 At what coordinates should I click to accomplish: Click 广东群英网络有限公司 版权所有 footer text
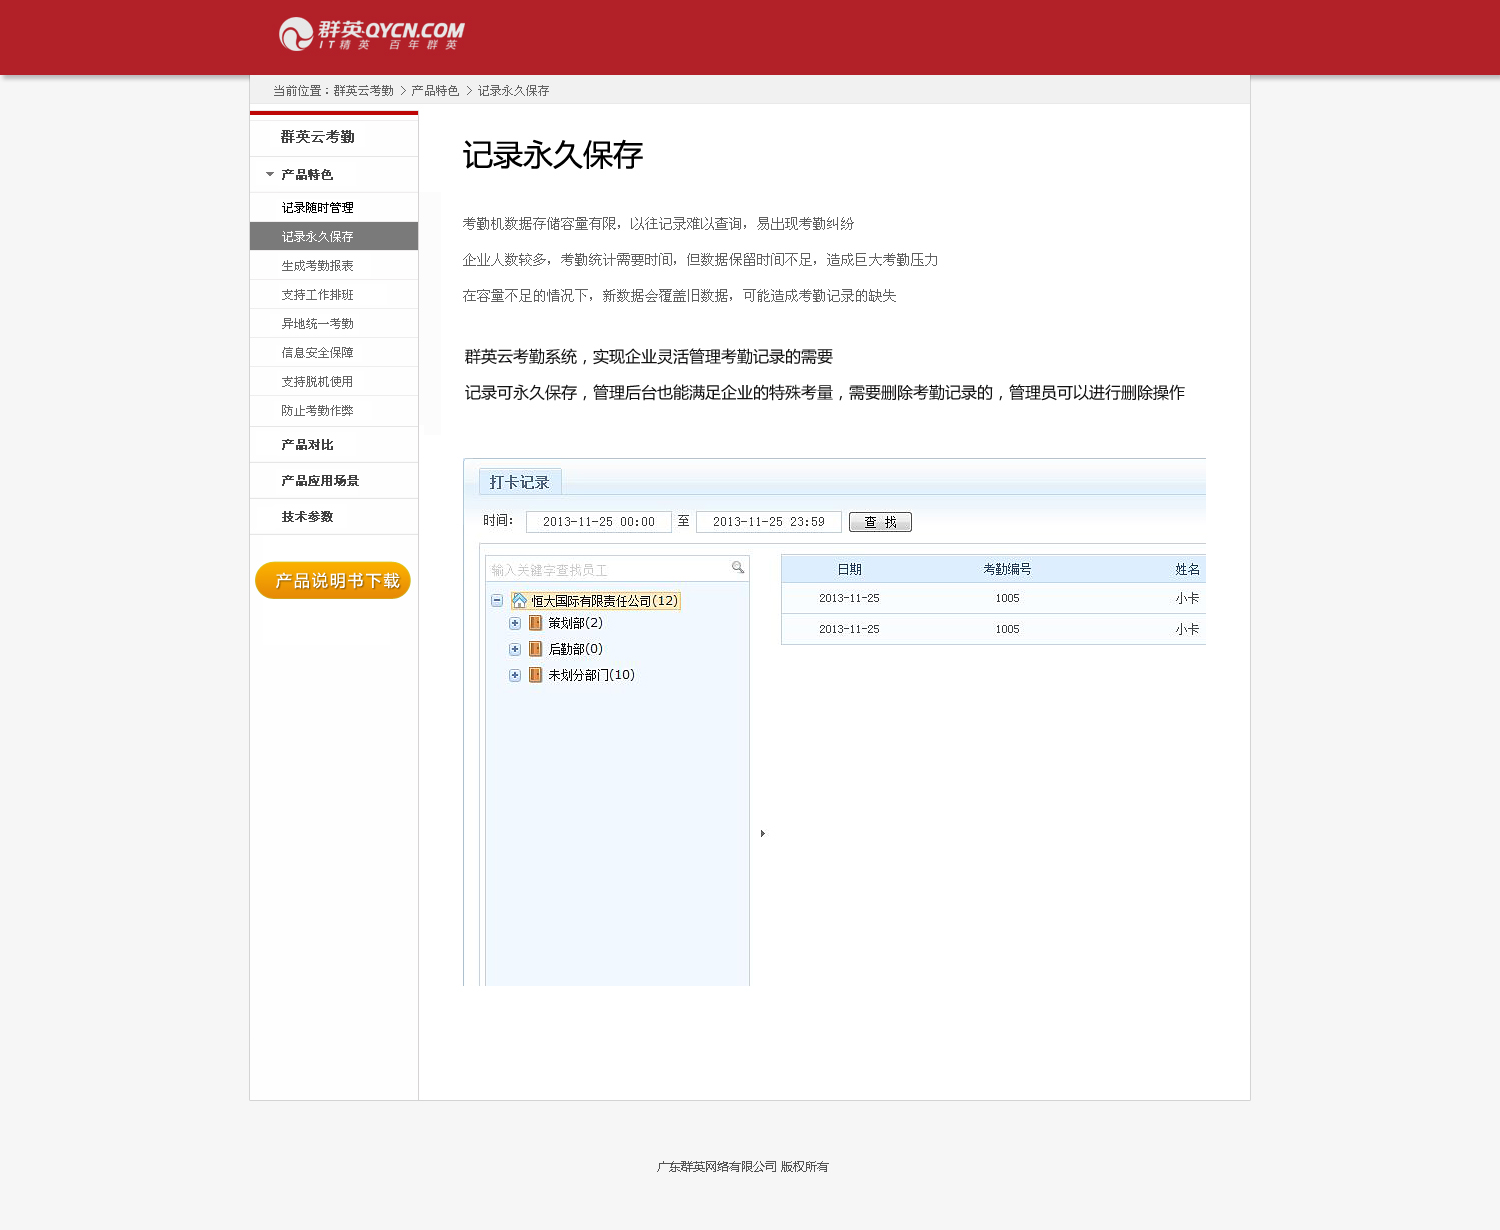click(x=743, y=1166)
